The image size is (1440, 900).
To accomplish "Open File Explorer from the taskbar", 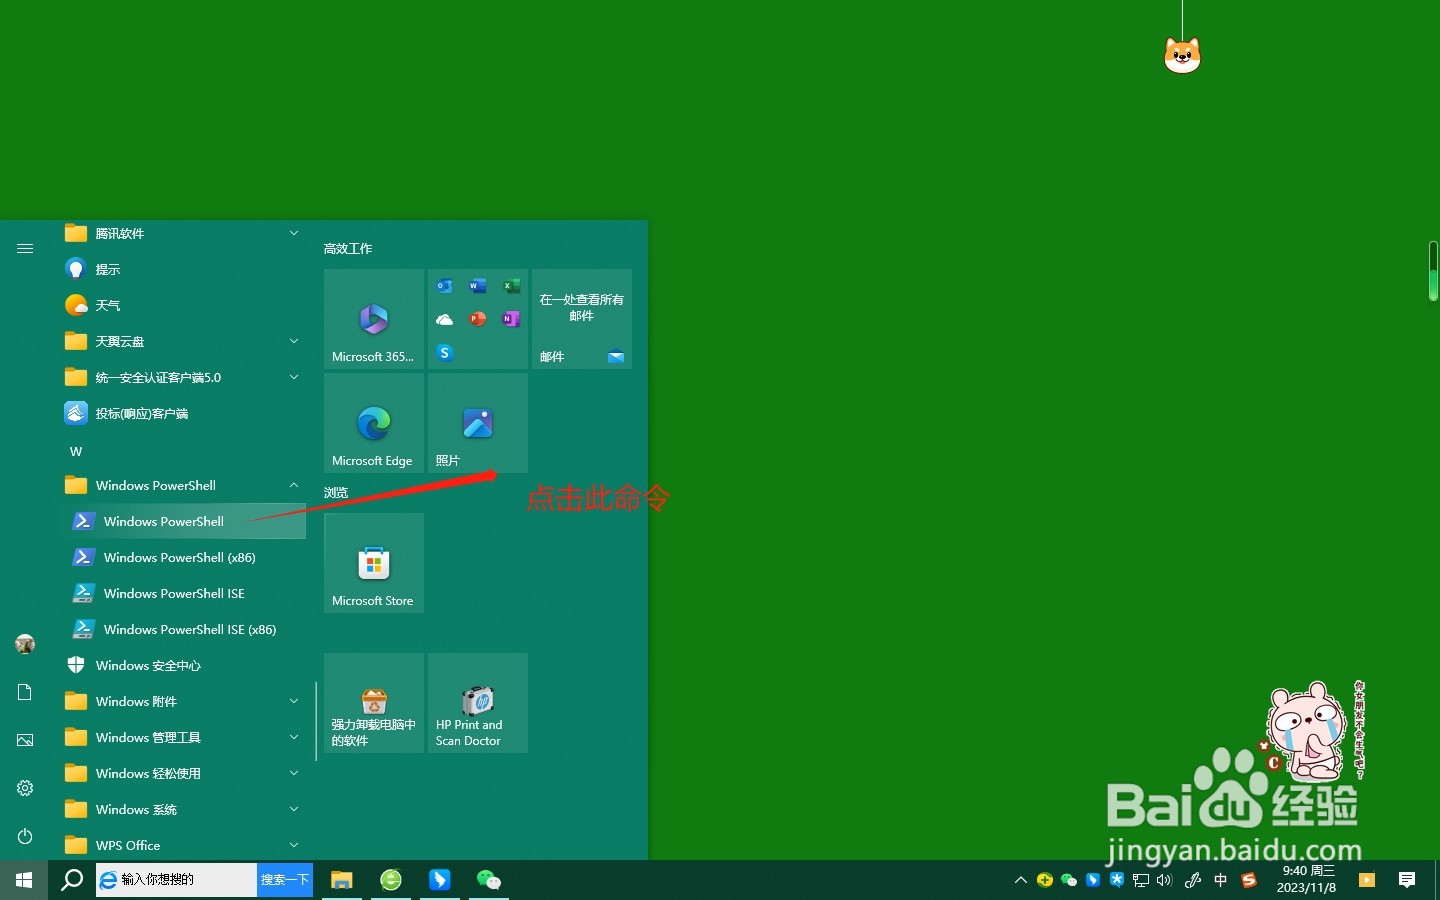I will (x=342, y=880).
